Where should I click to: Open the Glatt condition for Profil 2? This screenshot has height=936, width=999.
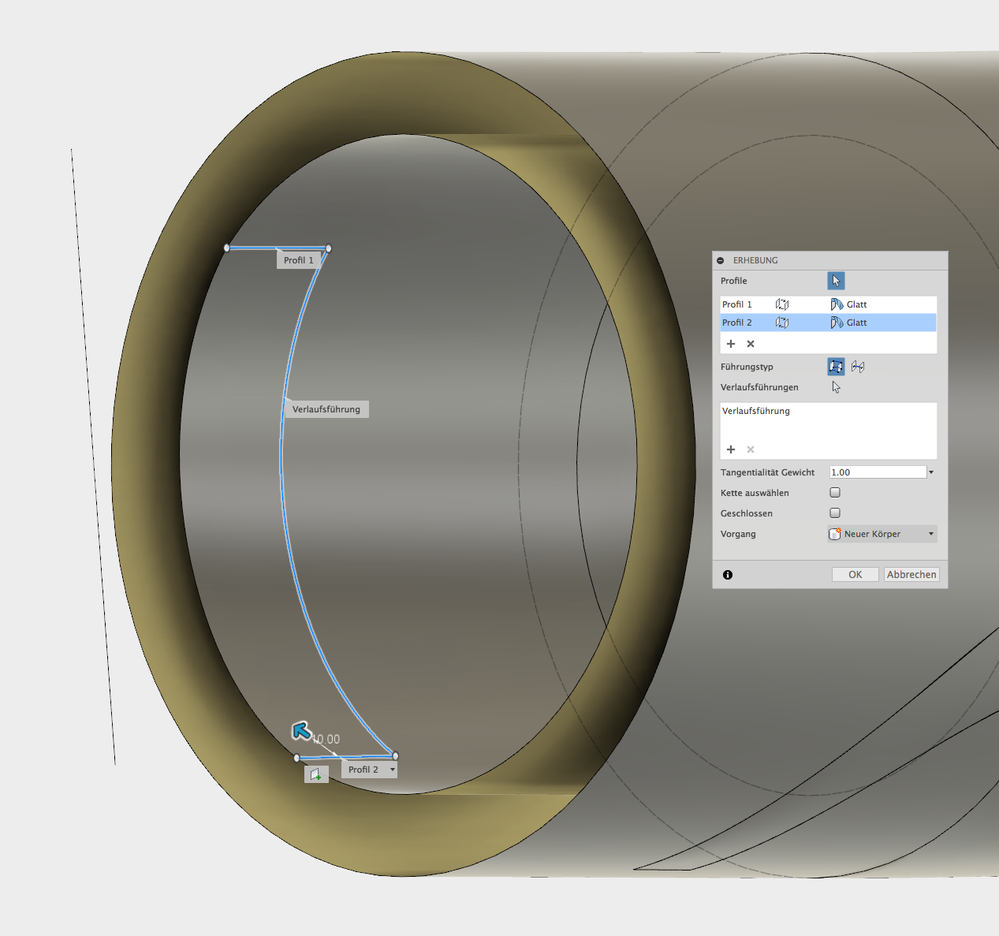[x=849, y=322]
